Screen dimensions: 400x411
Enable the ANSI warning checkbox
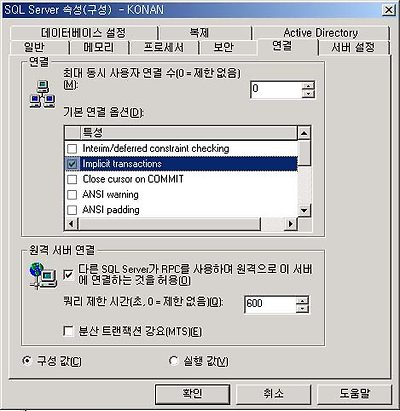pos(72,194)
